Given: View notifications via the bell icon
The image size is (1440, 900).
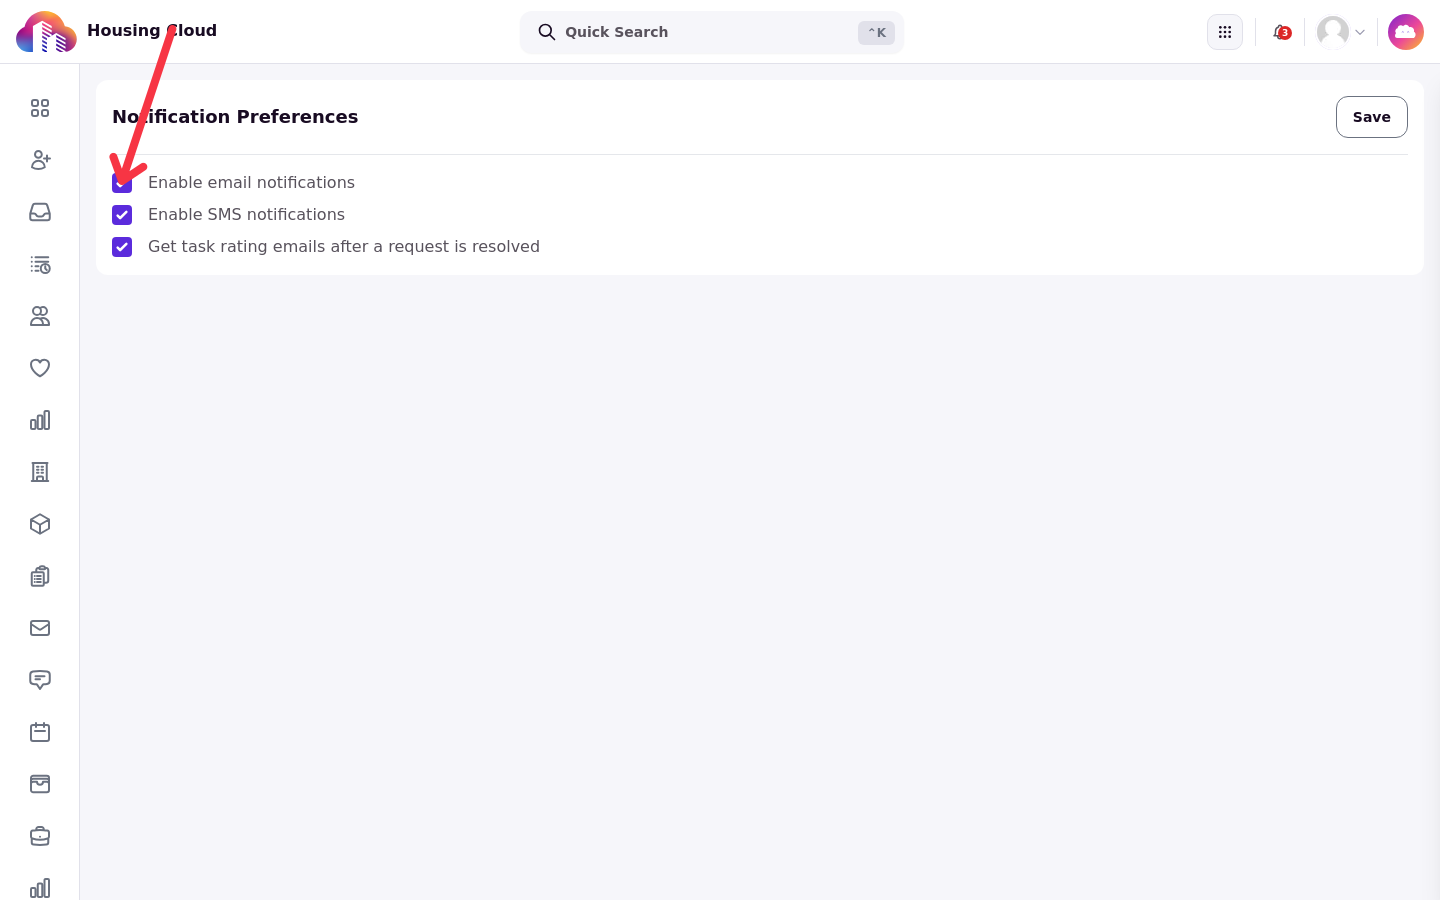Looking at the screenshot, I should pos(1280,32).
